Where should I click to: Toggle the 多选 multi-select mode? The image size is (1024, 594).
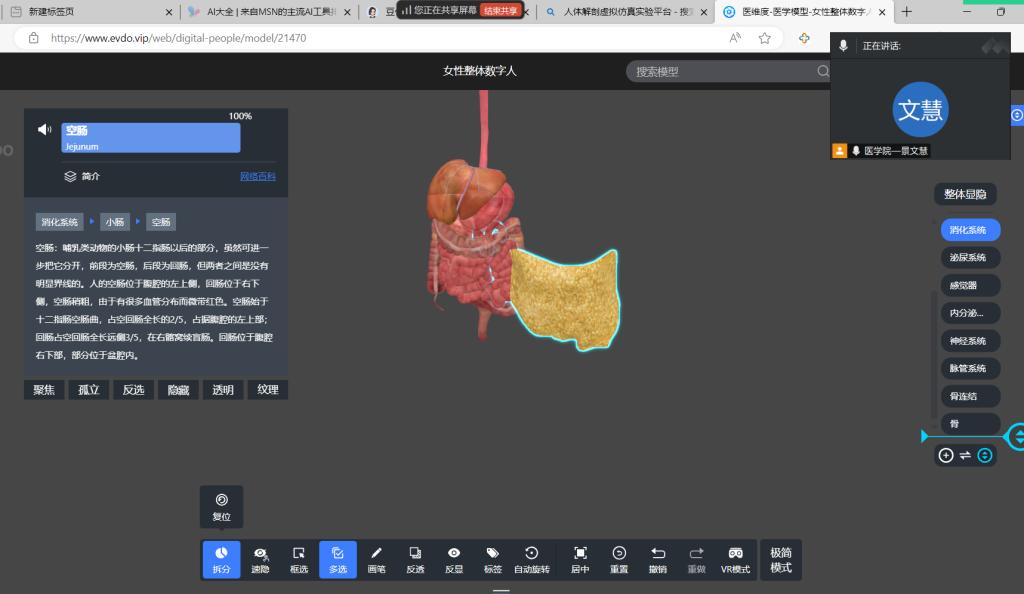[x=338, y=559]
